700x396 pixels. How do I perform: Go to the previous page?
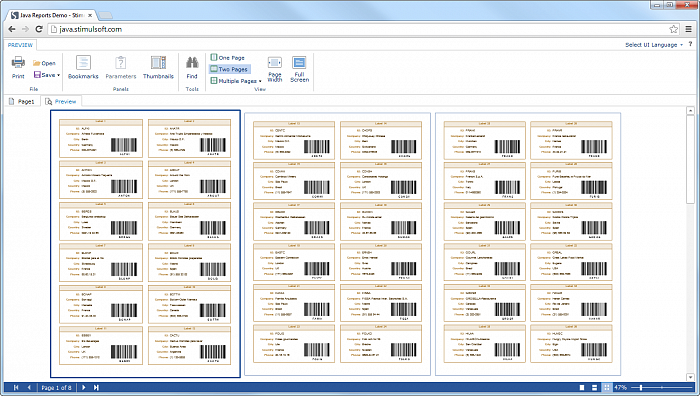[x=29, y=388]
